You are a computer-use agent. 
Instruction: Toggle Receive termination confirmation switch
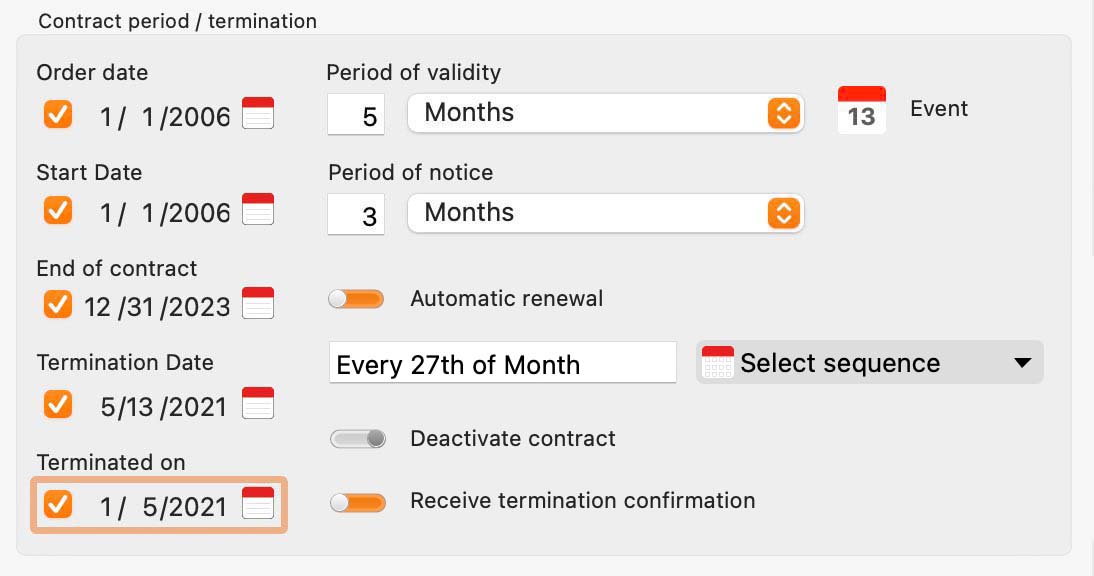pyautogui.click(x=358, y=502)
